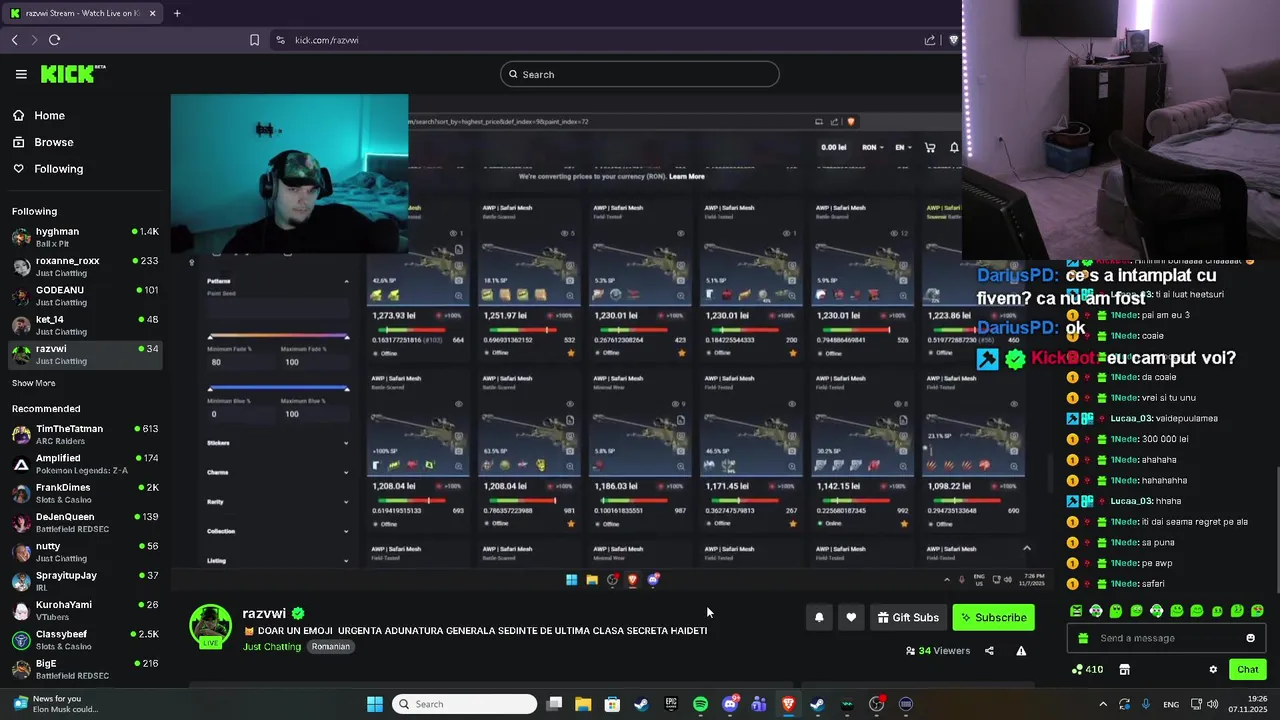Bookmark this page from the address bar
The height and width of the screenshot is (720, 1280).
pyautogui.click(x=254, y=40)
